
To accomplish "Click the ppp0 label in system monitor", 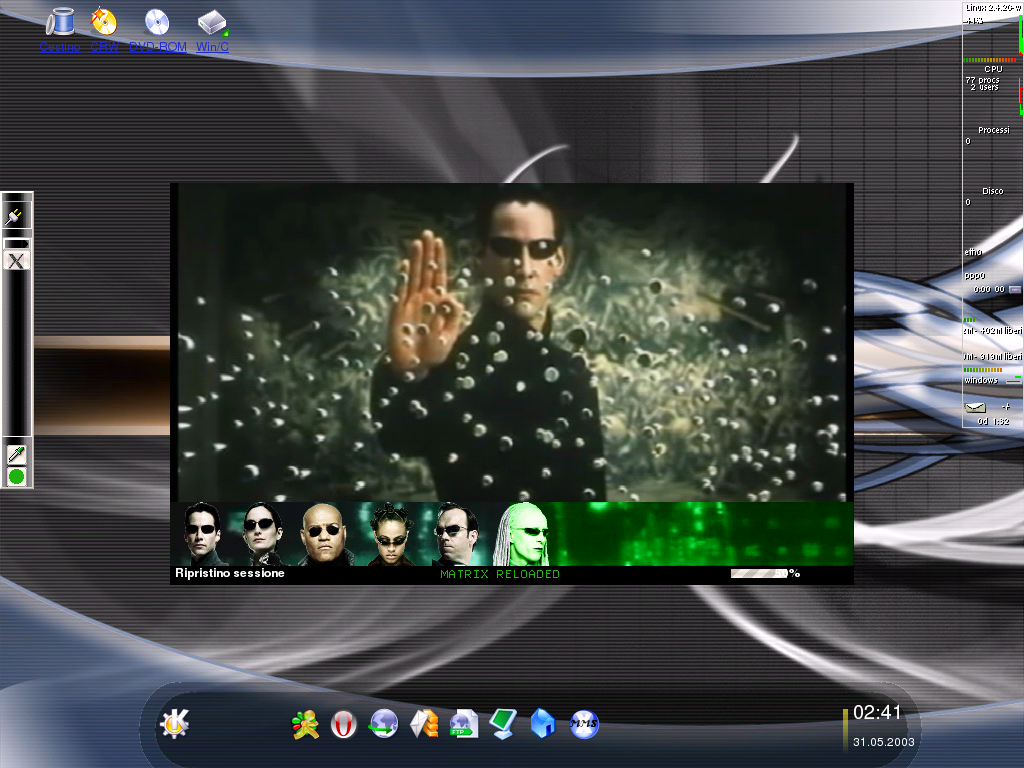I will pyautogui.click(x=974, y=275).
